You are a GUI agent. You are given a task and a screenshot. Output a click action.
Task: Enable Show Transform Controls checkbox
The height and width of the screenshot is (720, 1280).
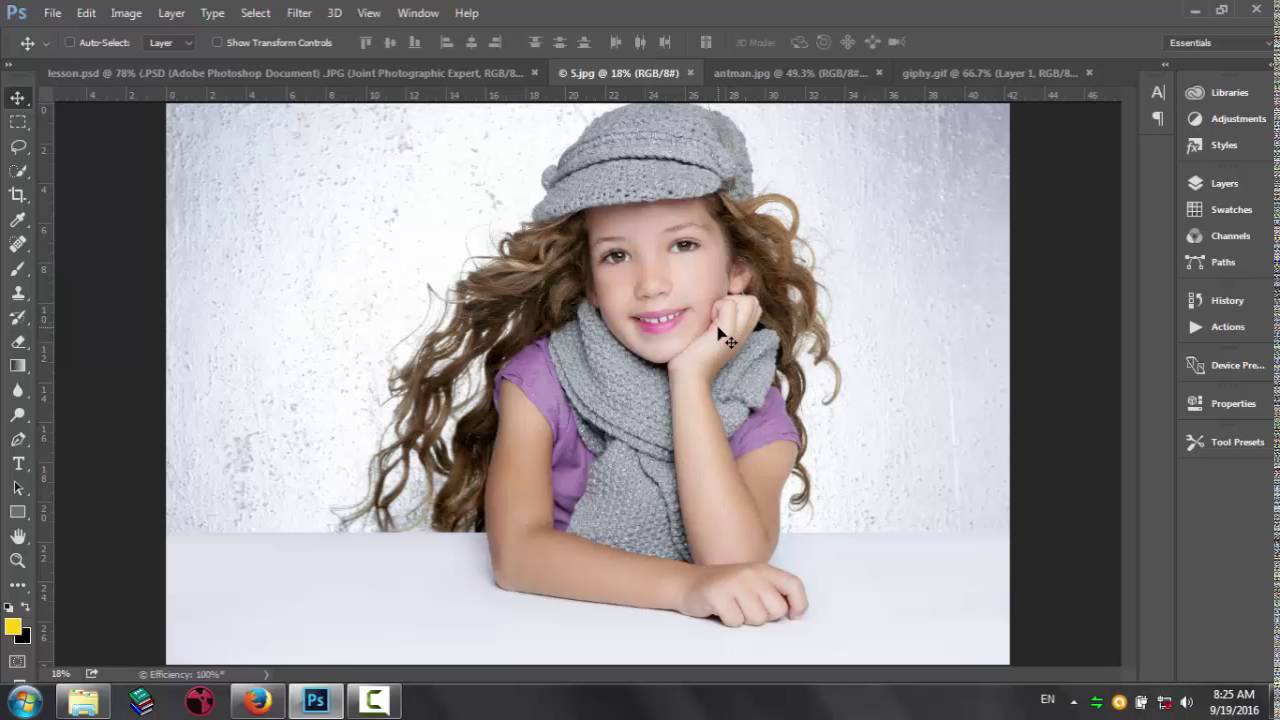pyautogui.click(x=217, y=43)
